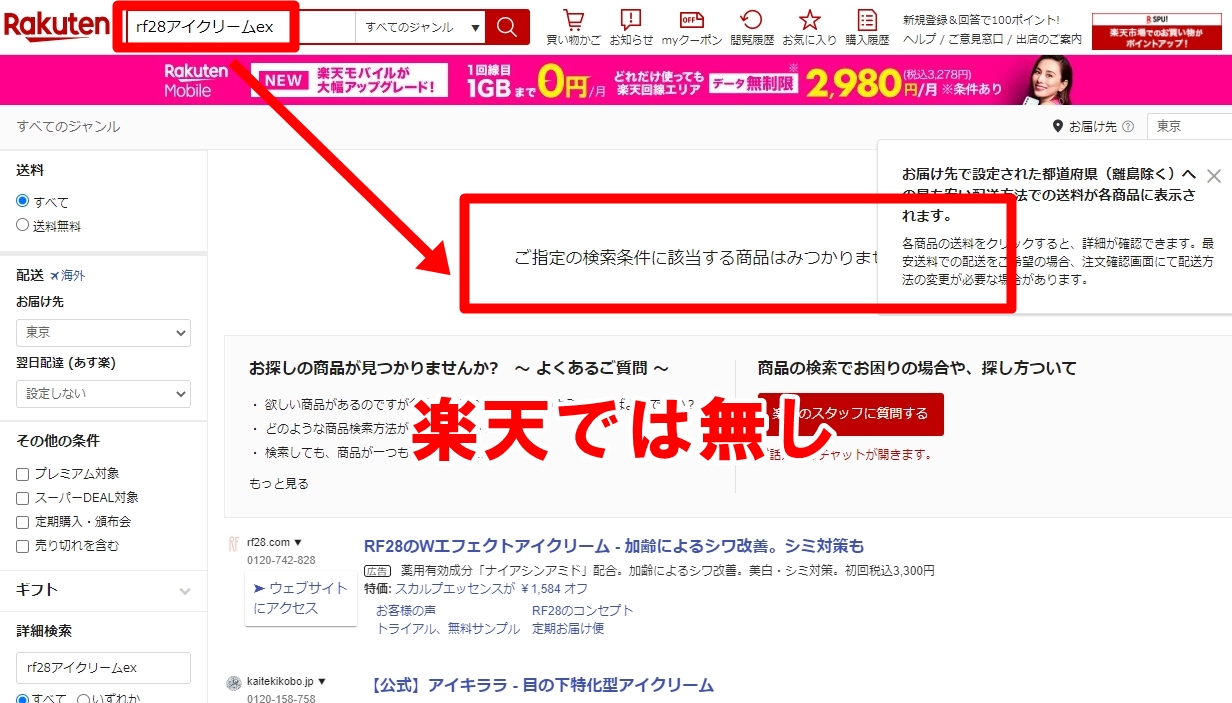The height and width of the screenshot is (703, 1232).
Task: Click the 新規登録＆回答で100ポイント link
Action: 980,19
